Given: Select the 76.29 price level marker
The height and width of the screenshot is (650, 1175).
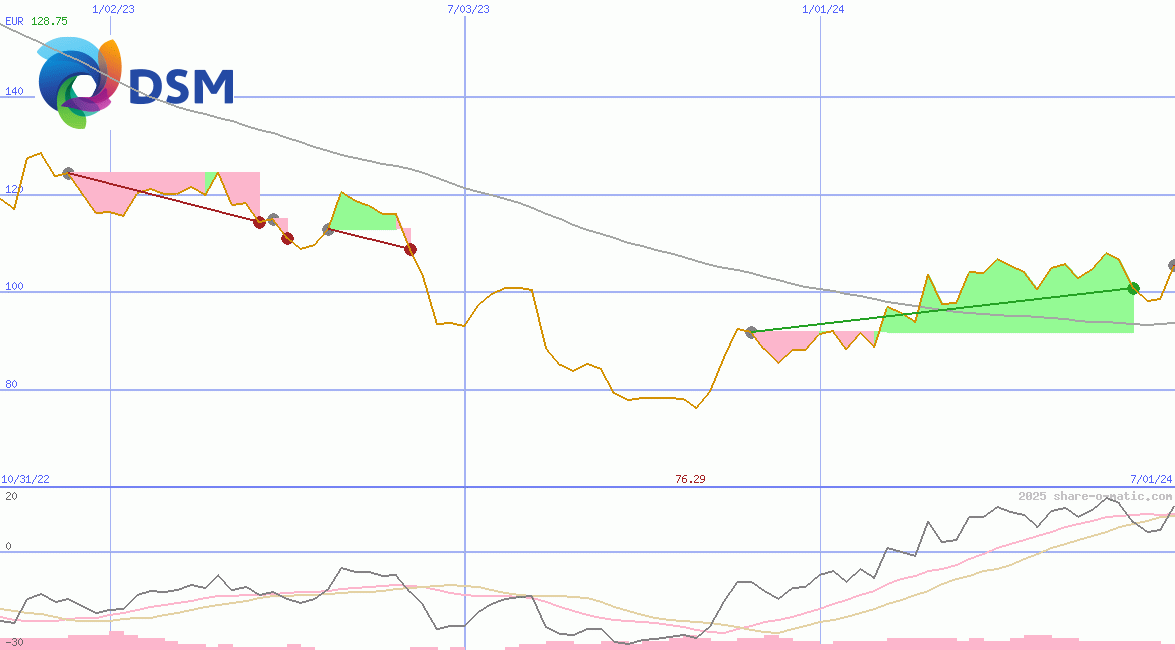Looking at the screenshot, I should pos(689,478).
